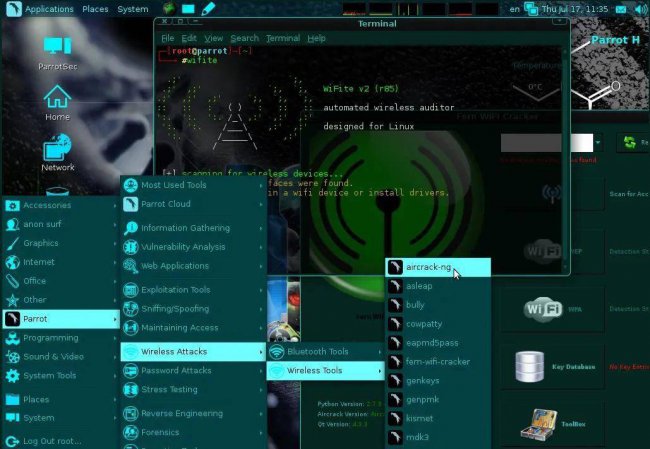Open the Internet menu category

61,262
